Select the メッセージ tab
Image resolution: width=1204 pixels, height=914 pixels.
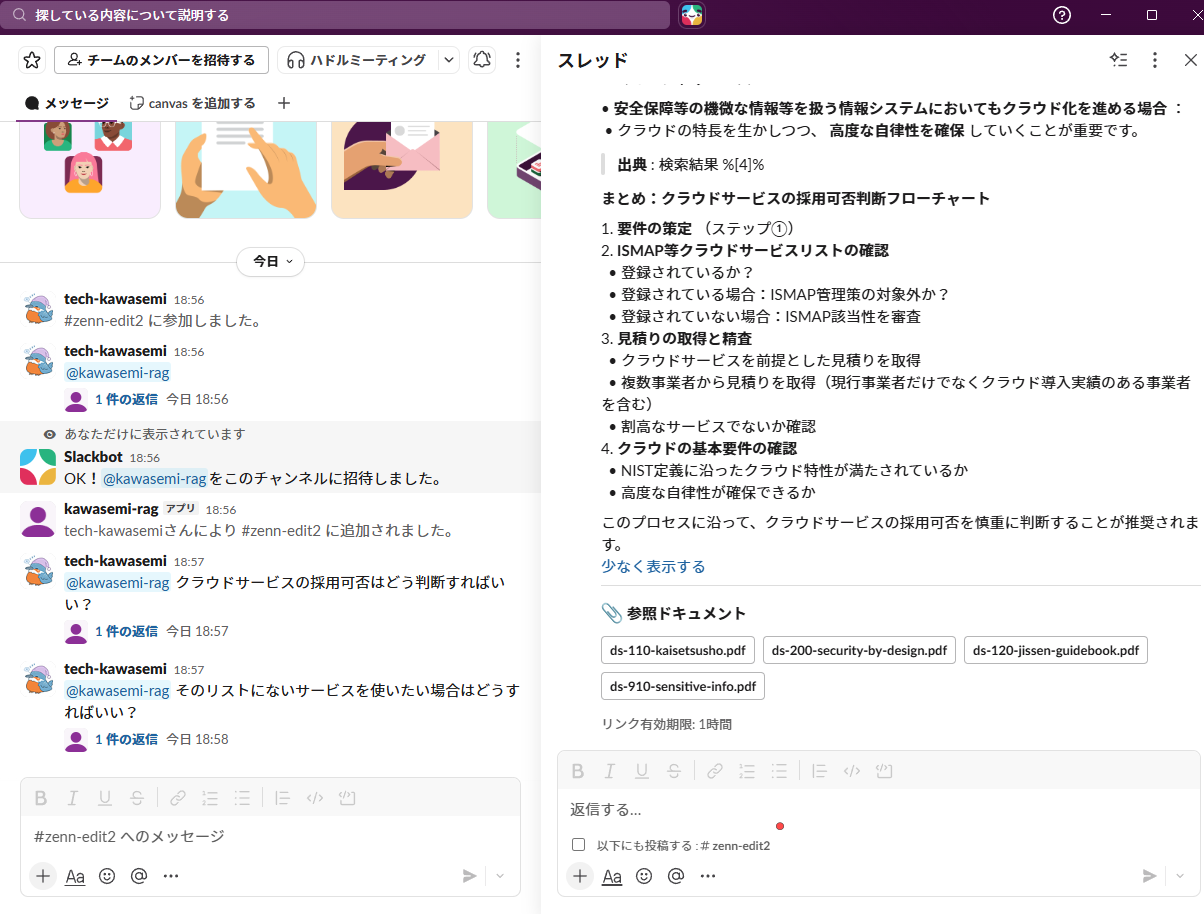click(x=67, y=103)
